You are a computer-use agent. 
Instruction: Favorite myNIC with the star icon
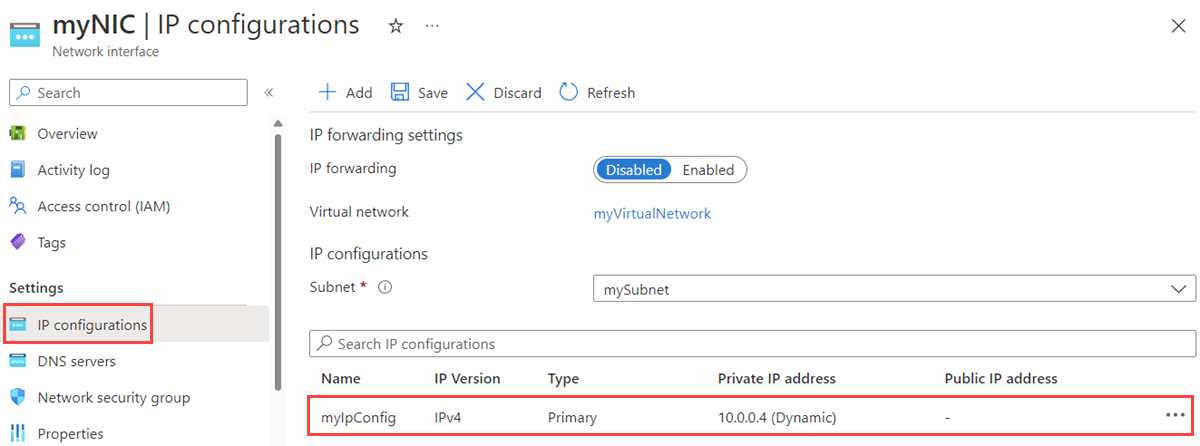coord(396,27)
